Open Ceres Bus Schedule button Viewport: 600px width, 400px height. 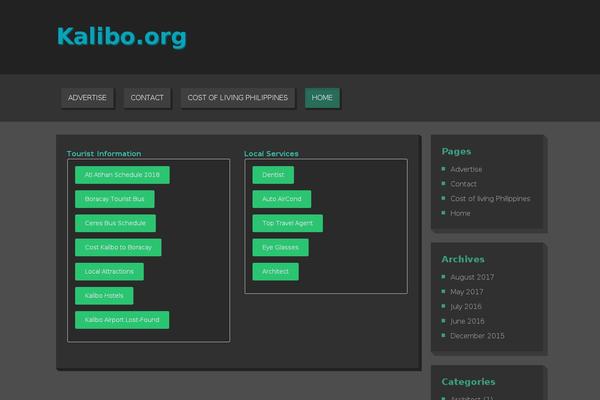(x=115, y=223)
